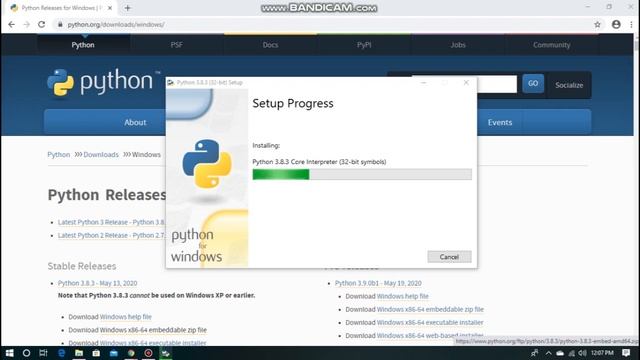
Task: Download 3.8.3 Windows x86-64 embeddable zip file
Action: coord(153,330)
